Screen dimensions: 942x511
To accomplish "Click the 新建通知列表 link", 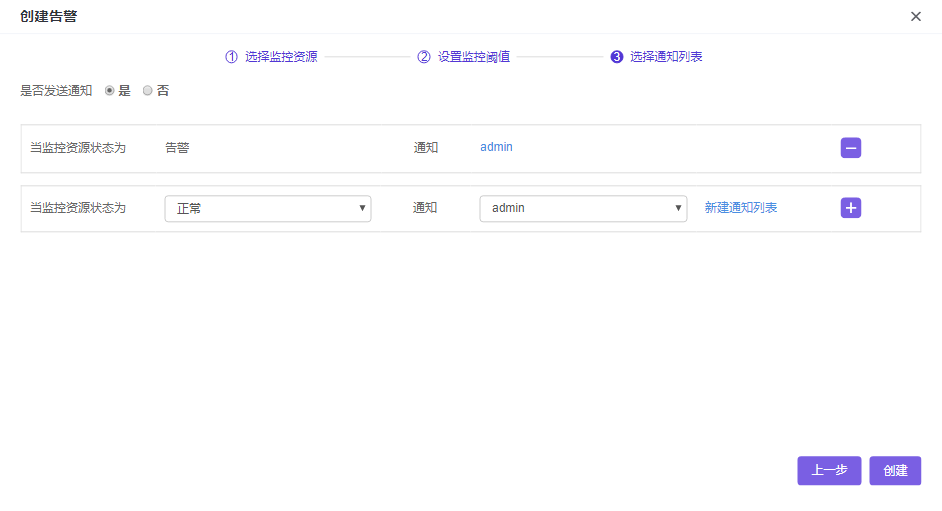I will pos(741,208).
